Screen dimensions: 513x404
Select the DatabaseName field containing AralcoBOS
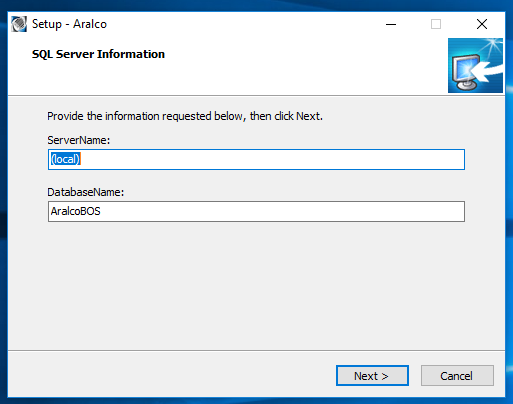(256, 211)
